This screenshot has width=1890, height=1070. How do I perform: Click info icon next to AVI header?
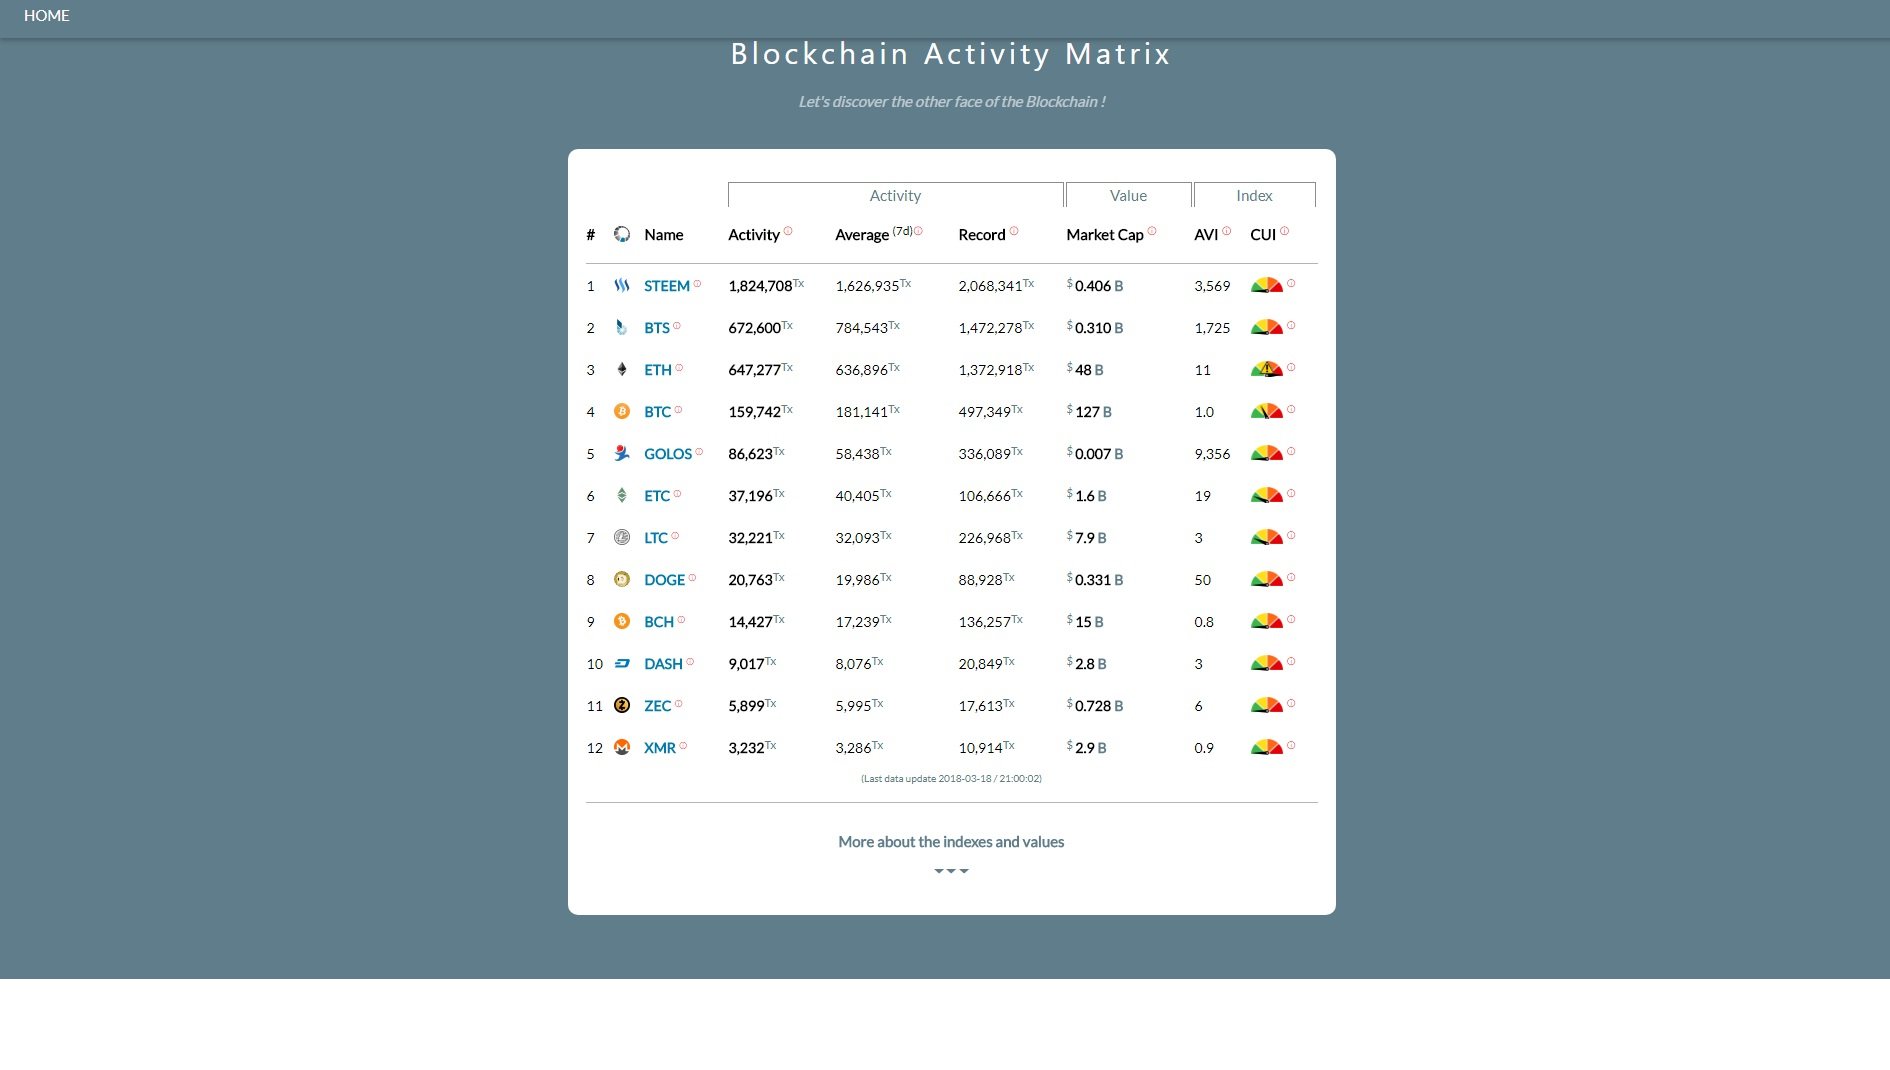click(1227, 231)
